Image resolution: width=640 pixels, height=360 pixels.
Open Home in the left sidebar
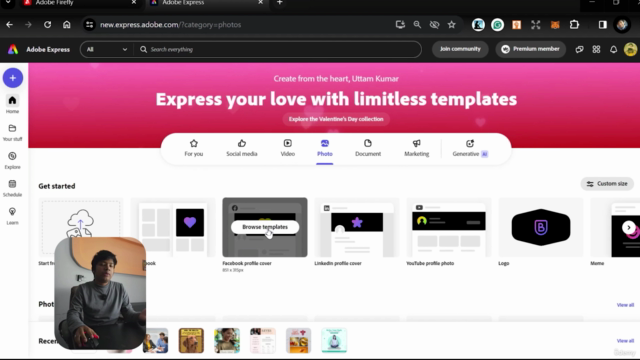tap(12, 104)
